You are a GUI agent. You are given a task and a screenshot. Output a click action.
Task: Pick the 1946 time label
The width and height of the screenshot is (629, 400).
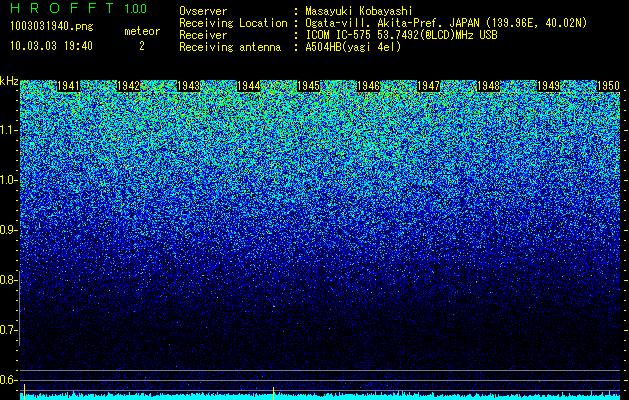point(369,86)
